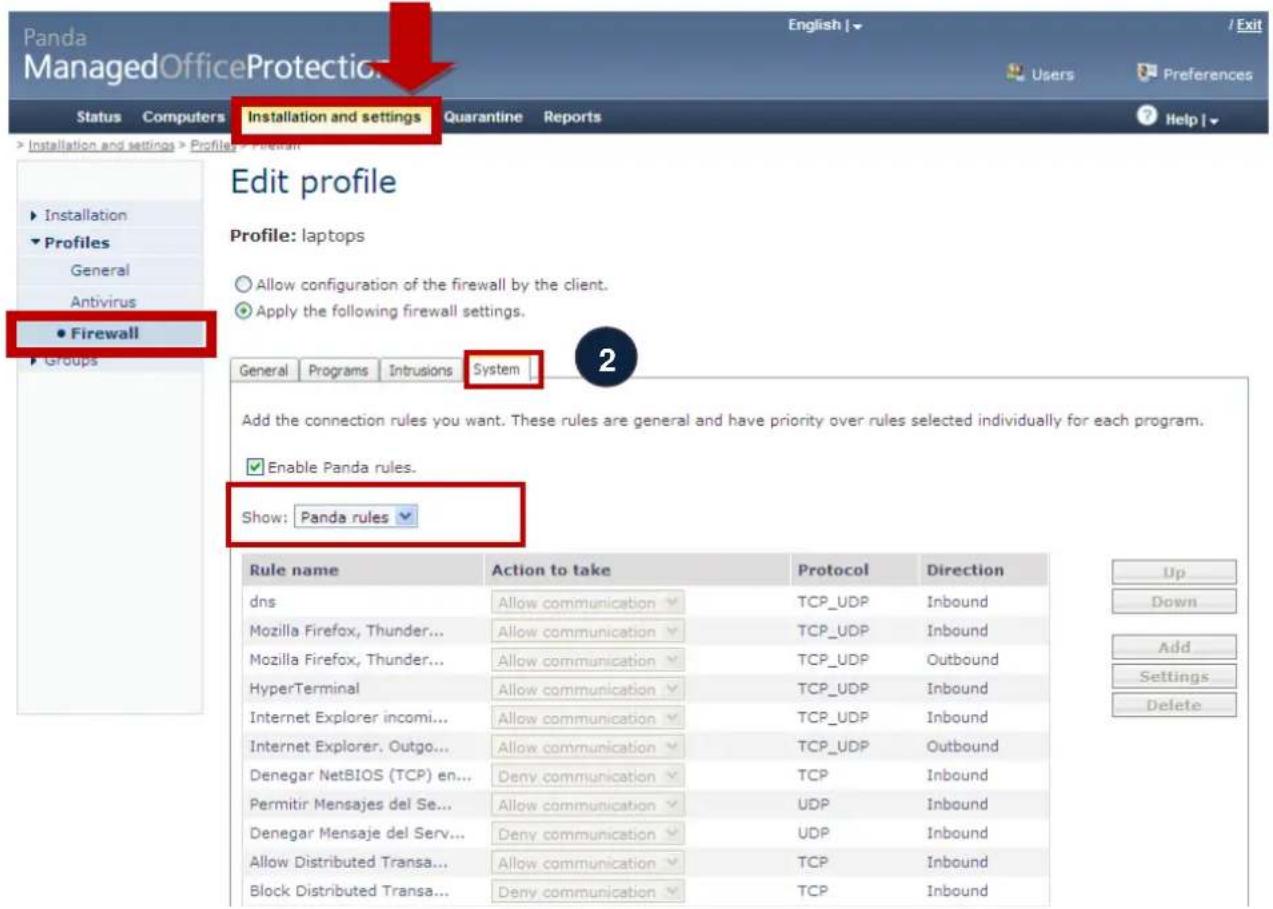This screenshot has height=909, width=1273.
Task: Open action dropdown for HyperTerminal rule
Action: click(587, 690)
